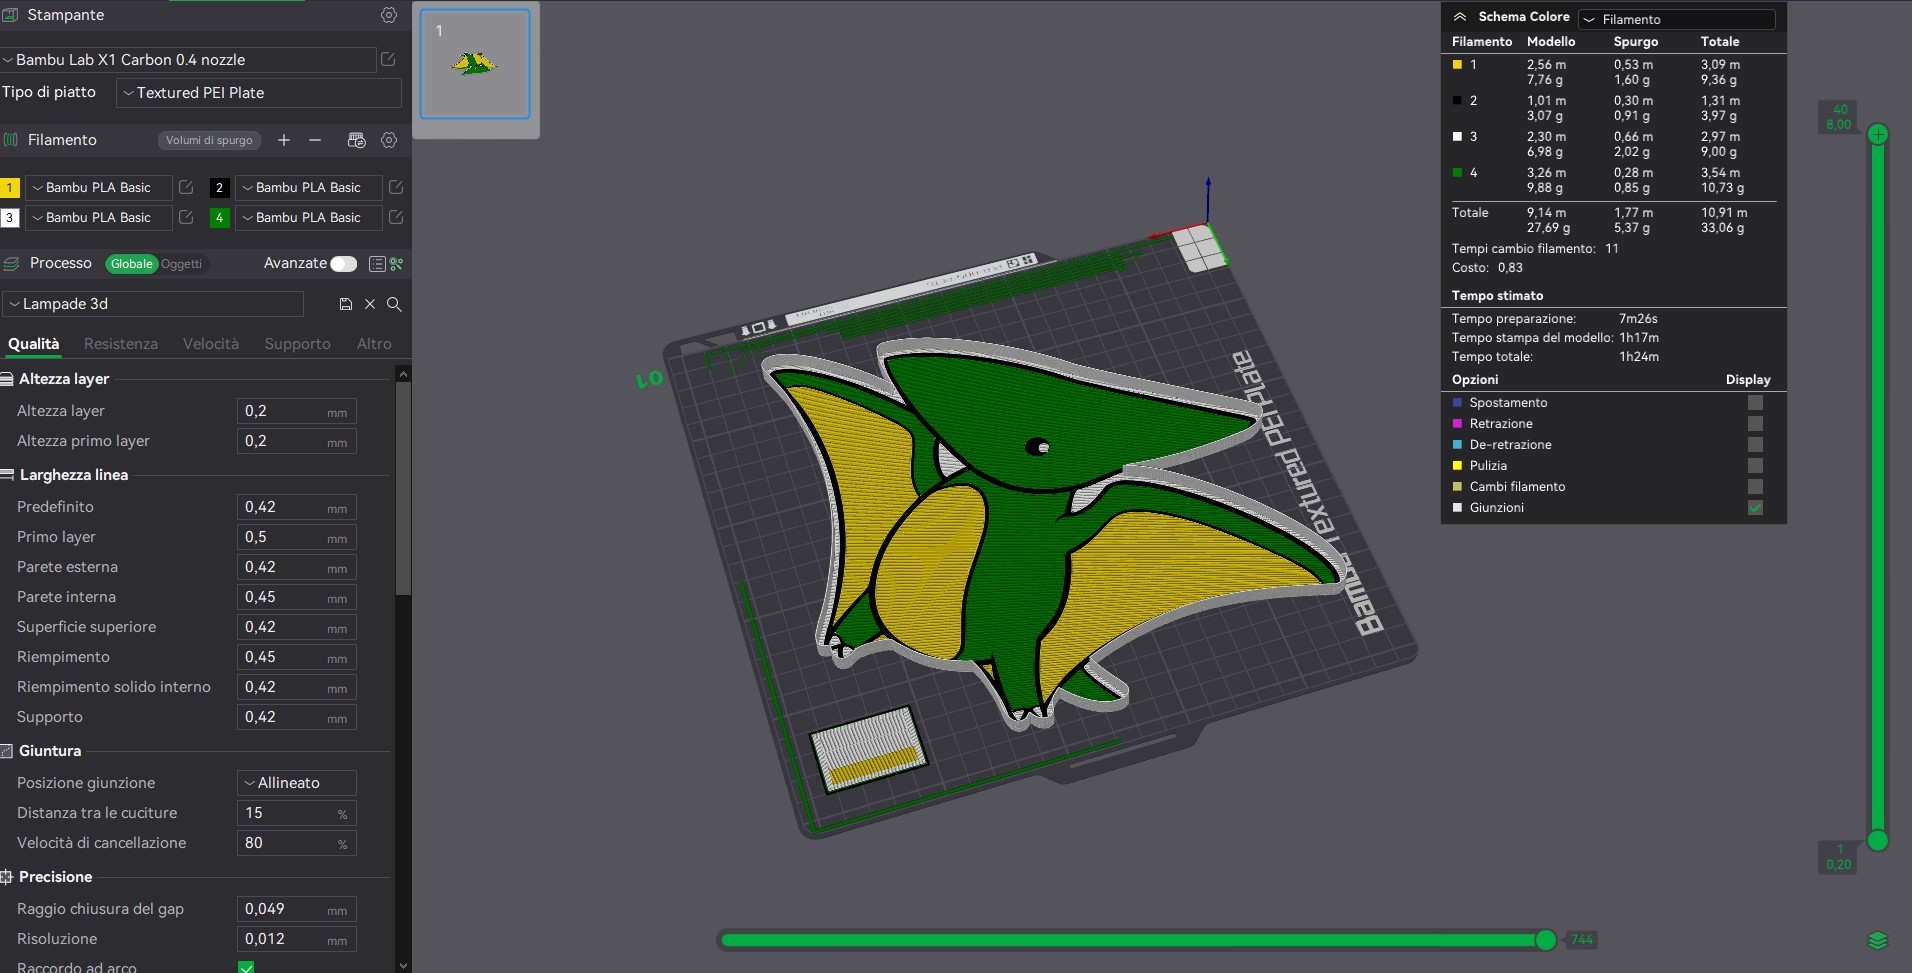Screen dimensions: 1912x973
Task: Enable the Retrazione display checkbox
Action: tap(1755, 423)
